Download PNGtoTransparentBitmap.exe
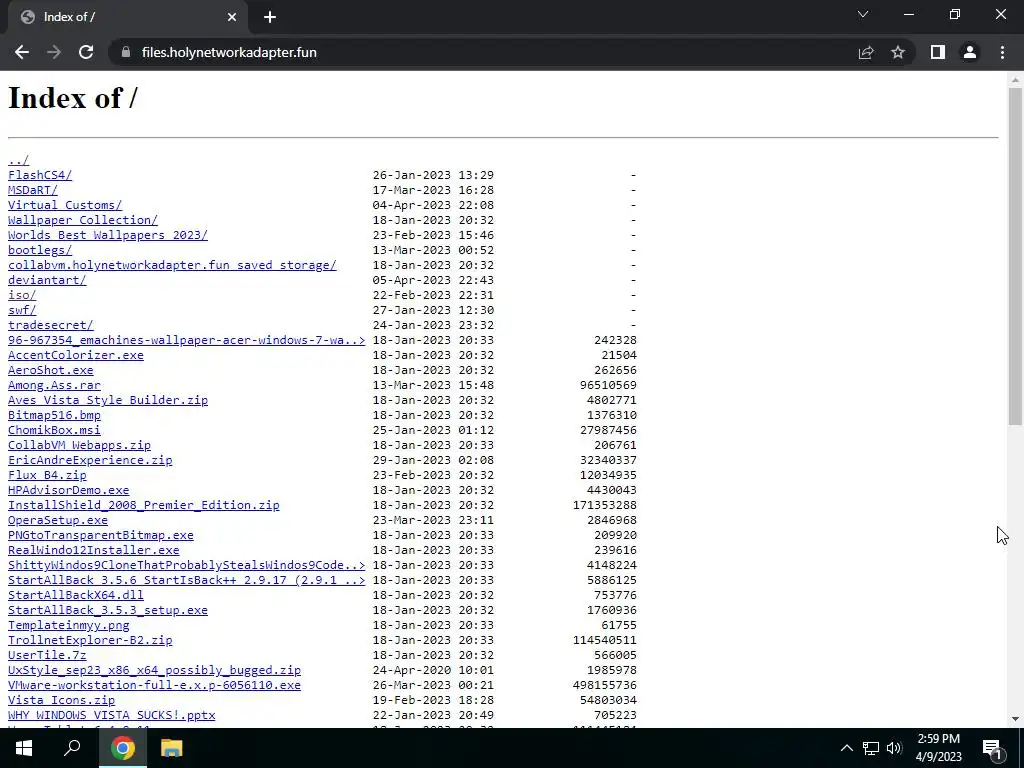 point(101,536)
